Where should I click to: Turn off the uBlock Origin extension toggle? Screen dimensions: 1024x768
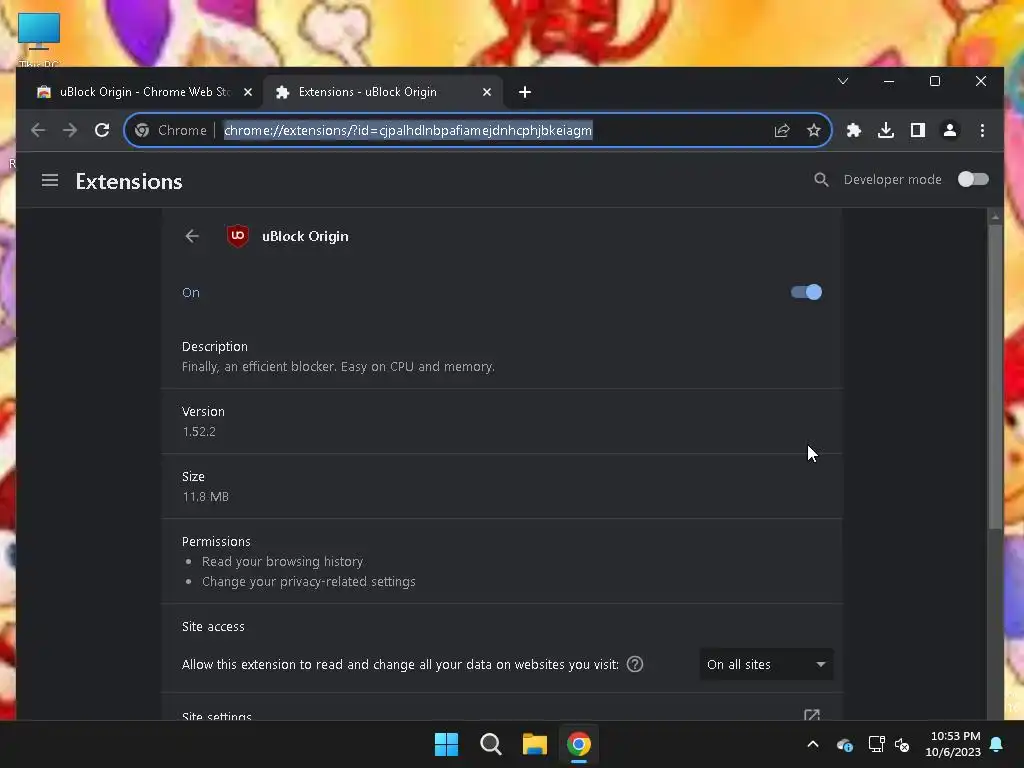tap(806, 292)
